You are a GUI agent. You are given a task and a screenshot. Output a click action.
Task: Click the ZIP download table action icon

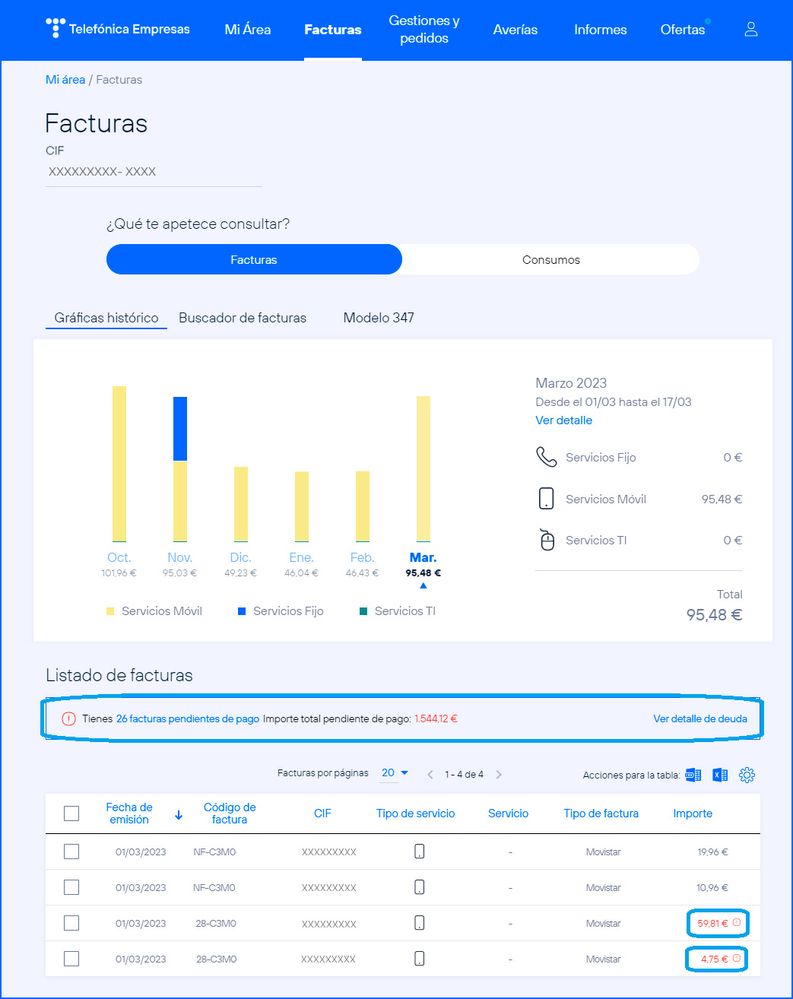[x=693, y=775]
